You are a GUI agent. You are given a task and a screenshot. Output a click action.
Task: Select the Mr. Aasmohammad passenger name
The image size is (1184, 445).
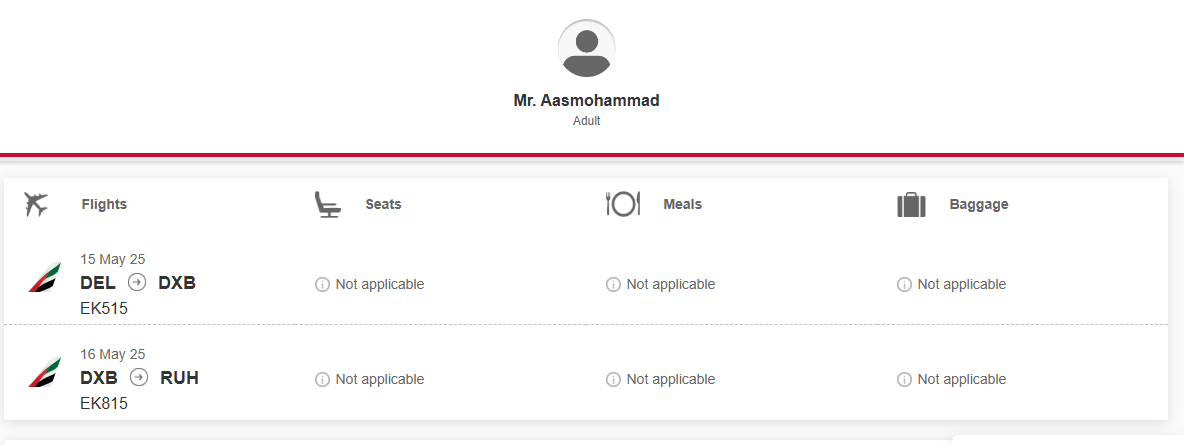[587, 100]
